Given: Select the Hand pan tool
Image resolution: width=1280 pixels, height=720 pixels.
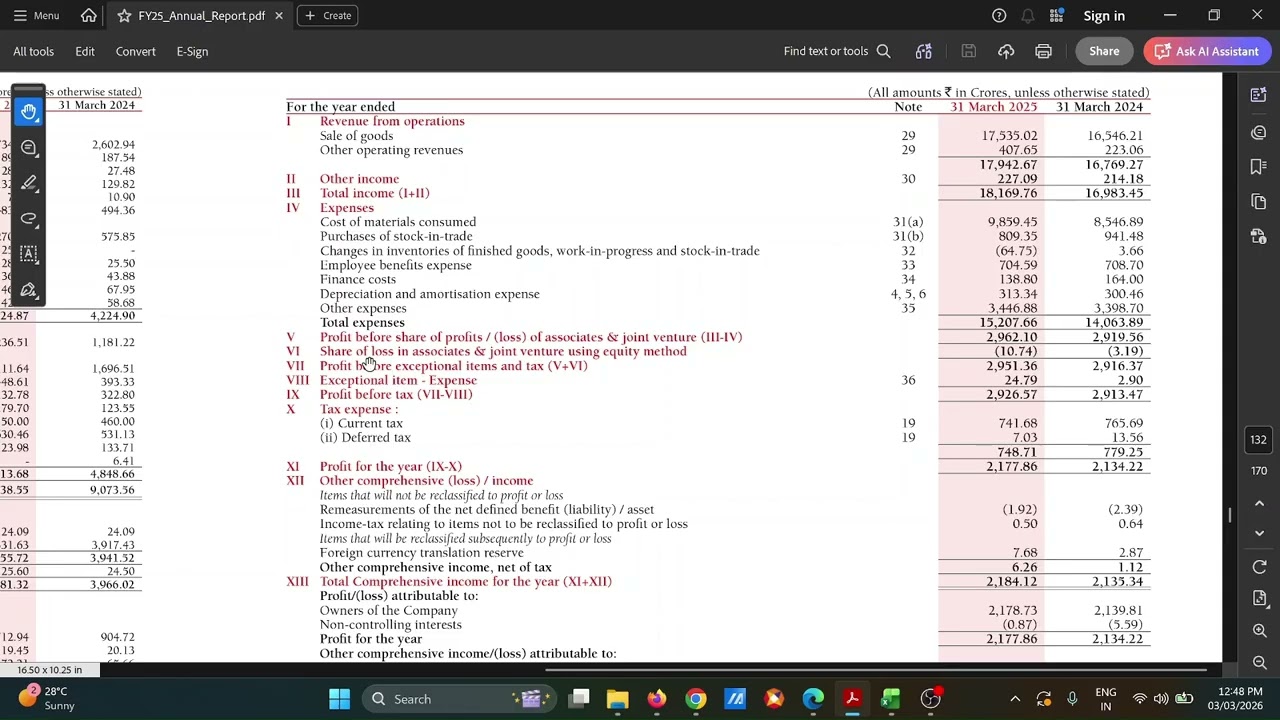Looking at the screenshot, I should [29, 112].
